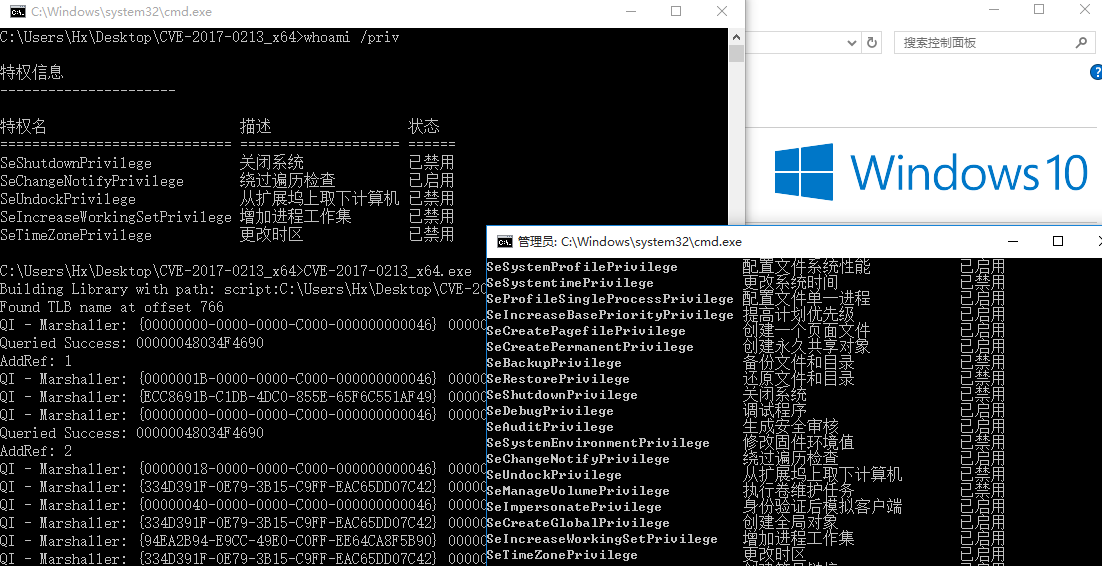Click SeSystemProfilePrivilege in admin cmd

(x=582, y=267)
